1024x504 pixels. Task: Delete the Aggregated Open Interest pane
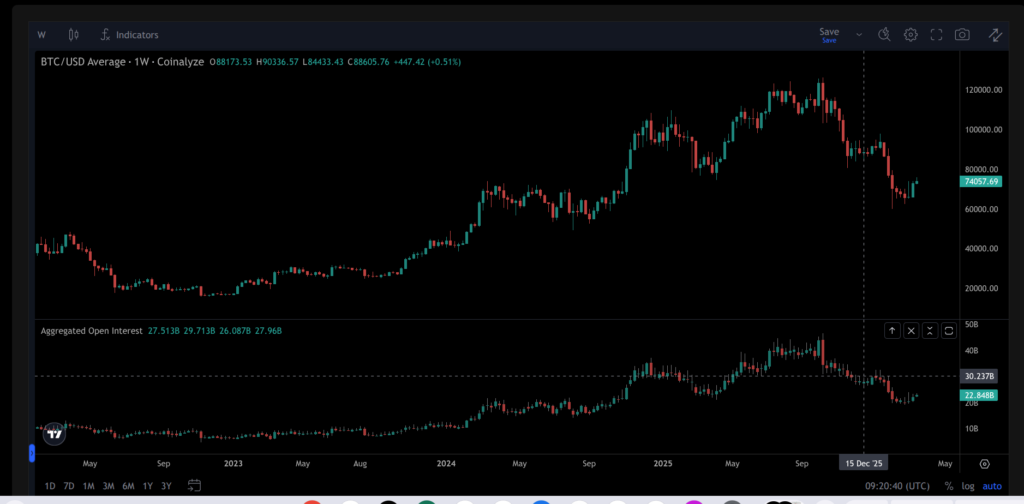tap(911, 330)
